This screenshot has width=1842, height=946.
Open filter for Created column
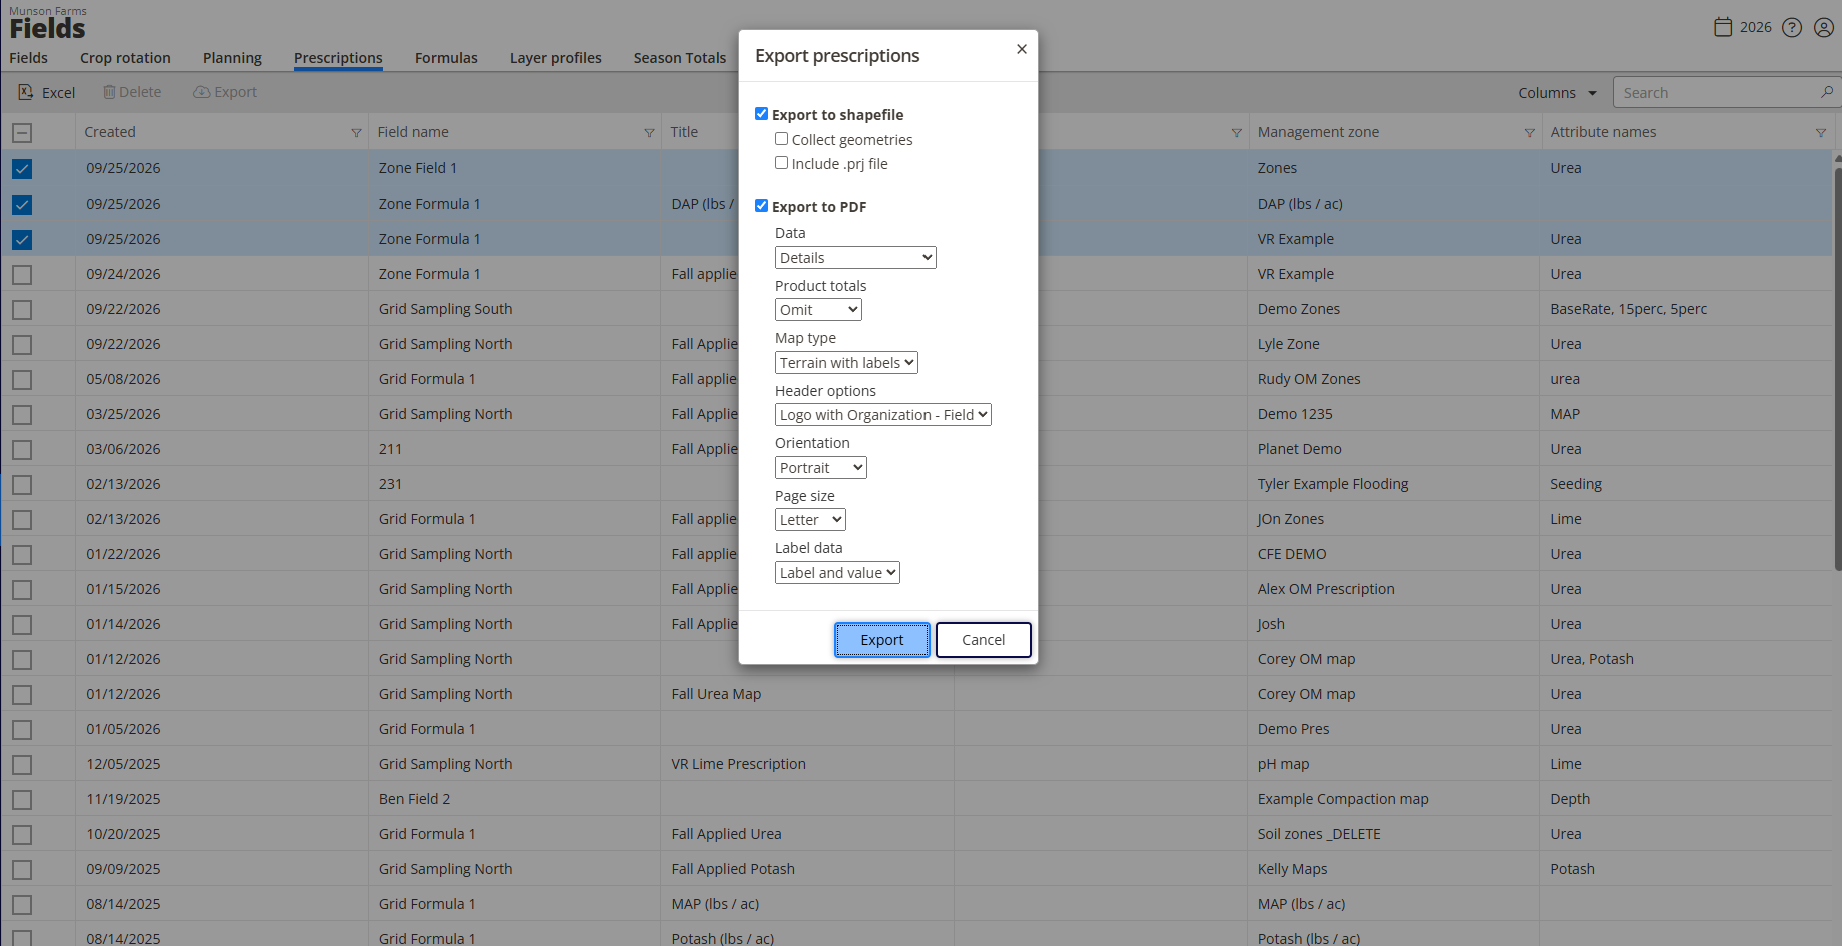click(x=356, y=133)
